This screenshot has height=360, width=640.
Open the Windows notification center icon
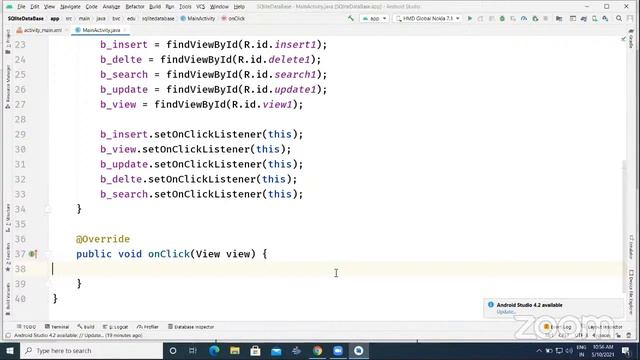click(x=626, y=351)
